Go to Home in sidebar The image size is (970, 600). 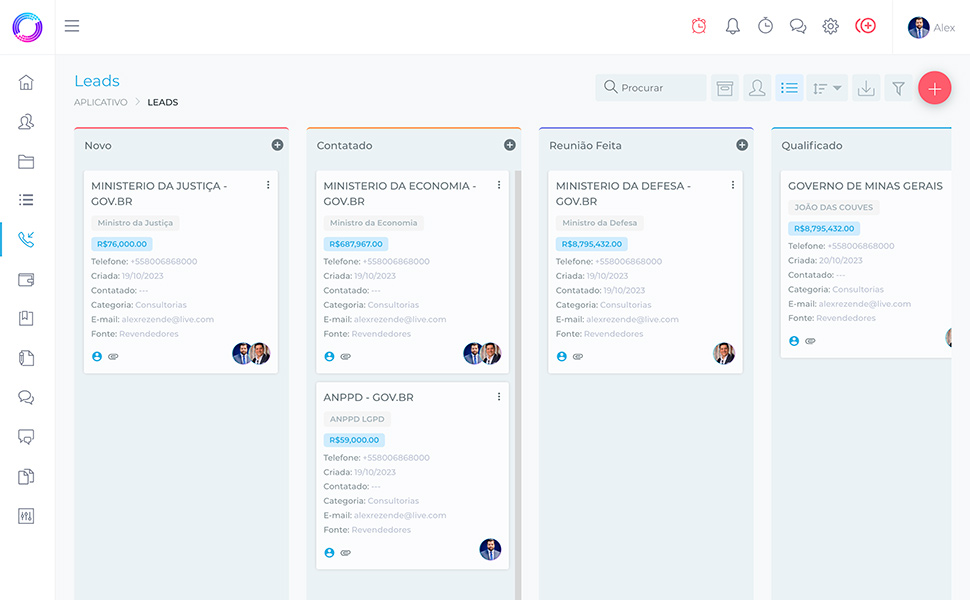tap(26, 82)
